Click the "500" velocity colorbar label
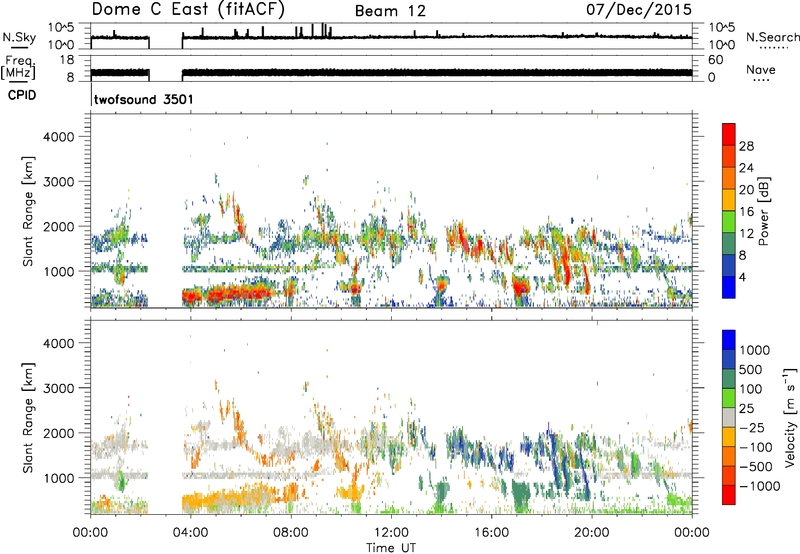The width and height of the screenshot is (800, 554). point(751,370)
